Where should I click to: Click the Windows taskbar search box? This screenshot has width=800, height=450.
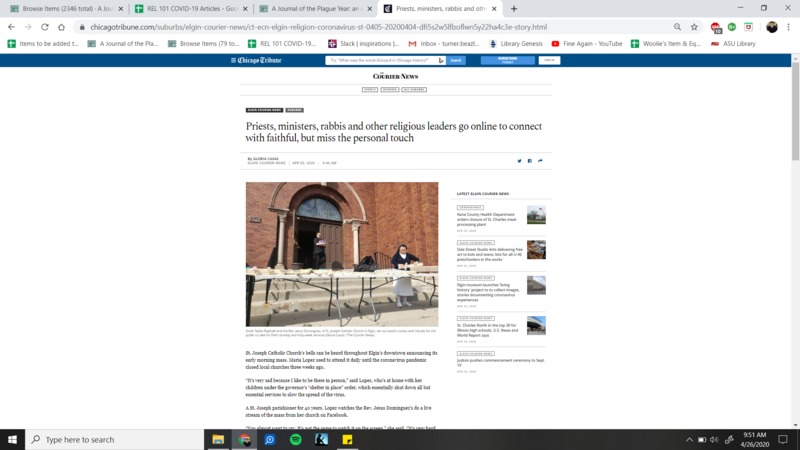click(114, 439)
